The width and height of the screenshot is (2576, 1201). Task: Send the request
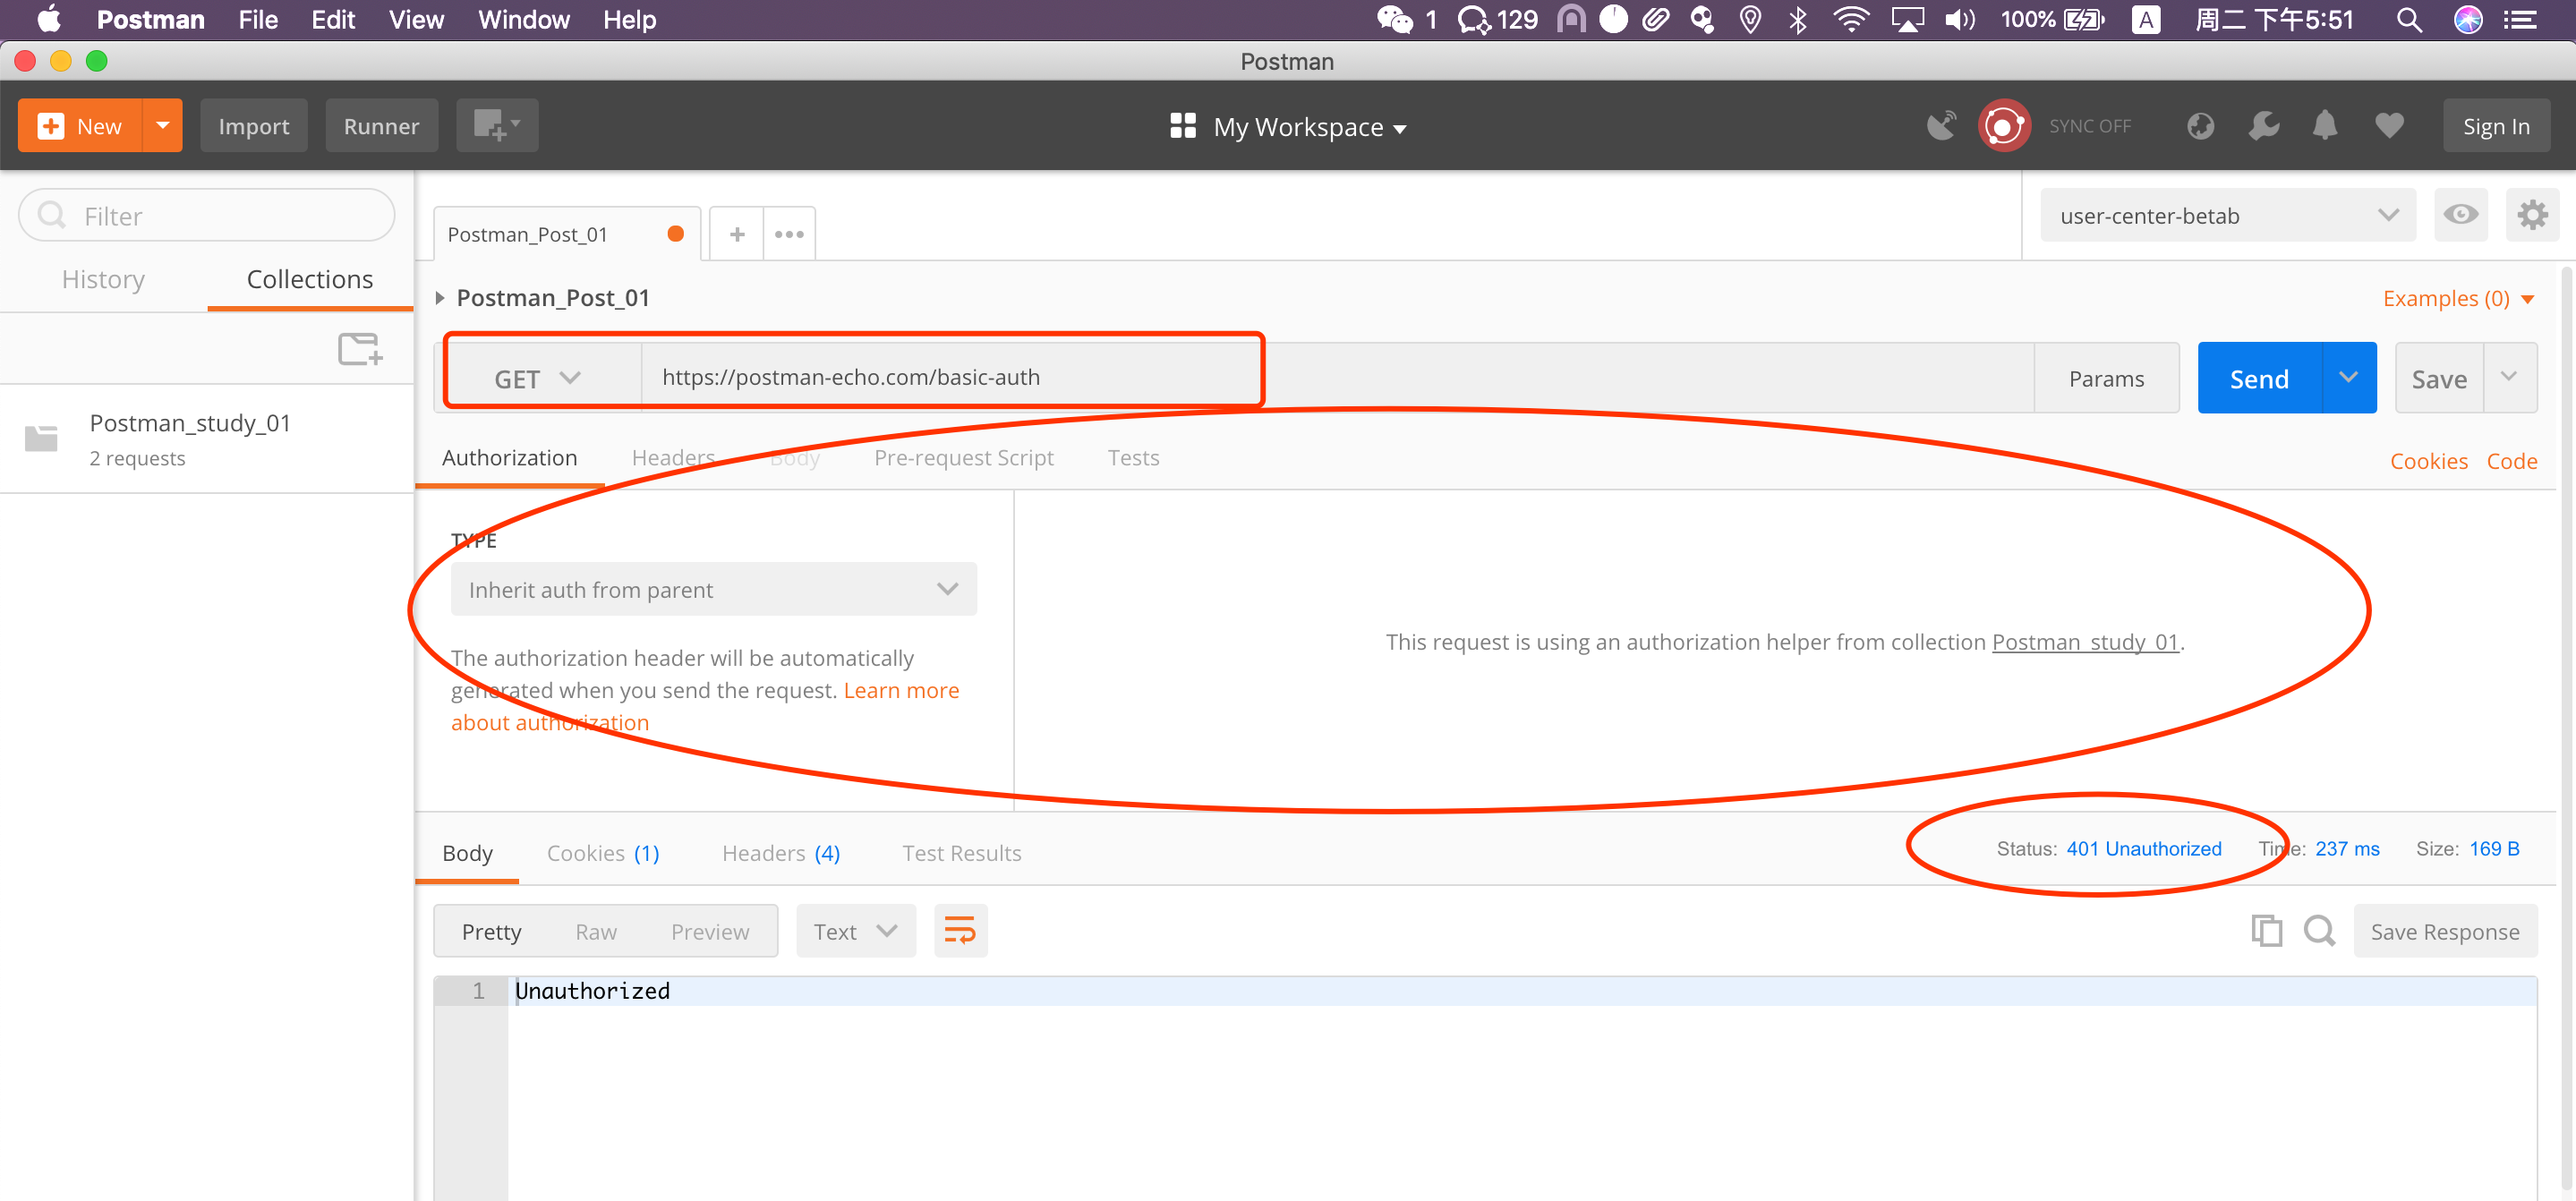pos(2259,378)
